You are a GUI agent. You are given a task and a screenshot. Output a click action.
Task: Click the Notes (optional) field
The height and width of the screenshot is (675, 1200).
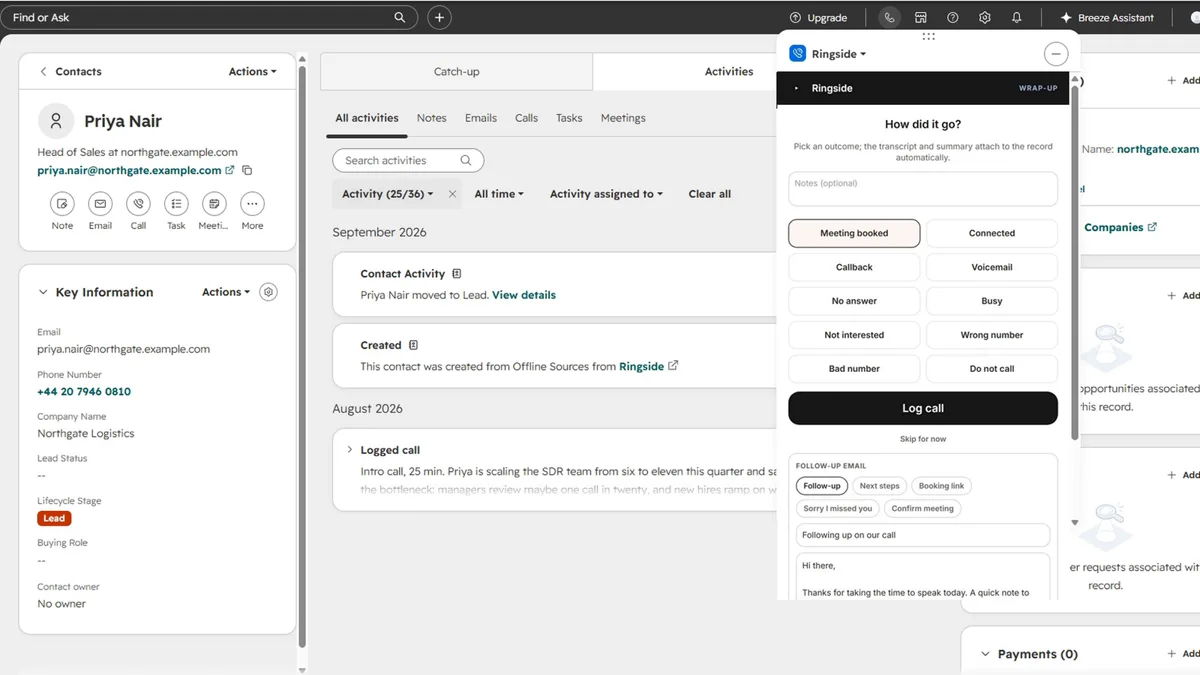[923, 189]
